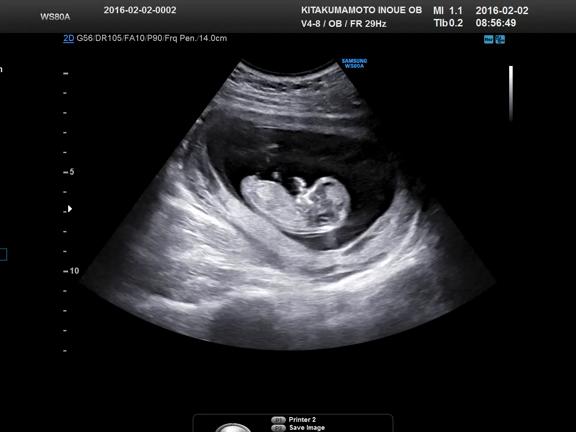Viewport: 576px width, 432px height.
Task: Click the fetus in the ultrasound image
Action: click(x=296, y=201)
